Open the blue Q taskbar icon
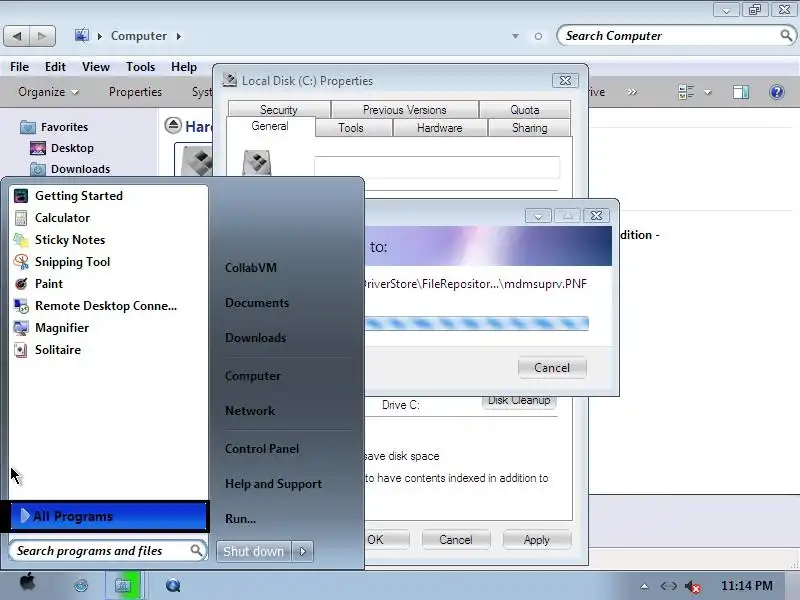The image size is (800, 600). [x=173, y=585]
